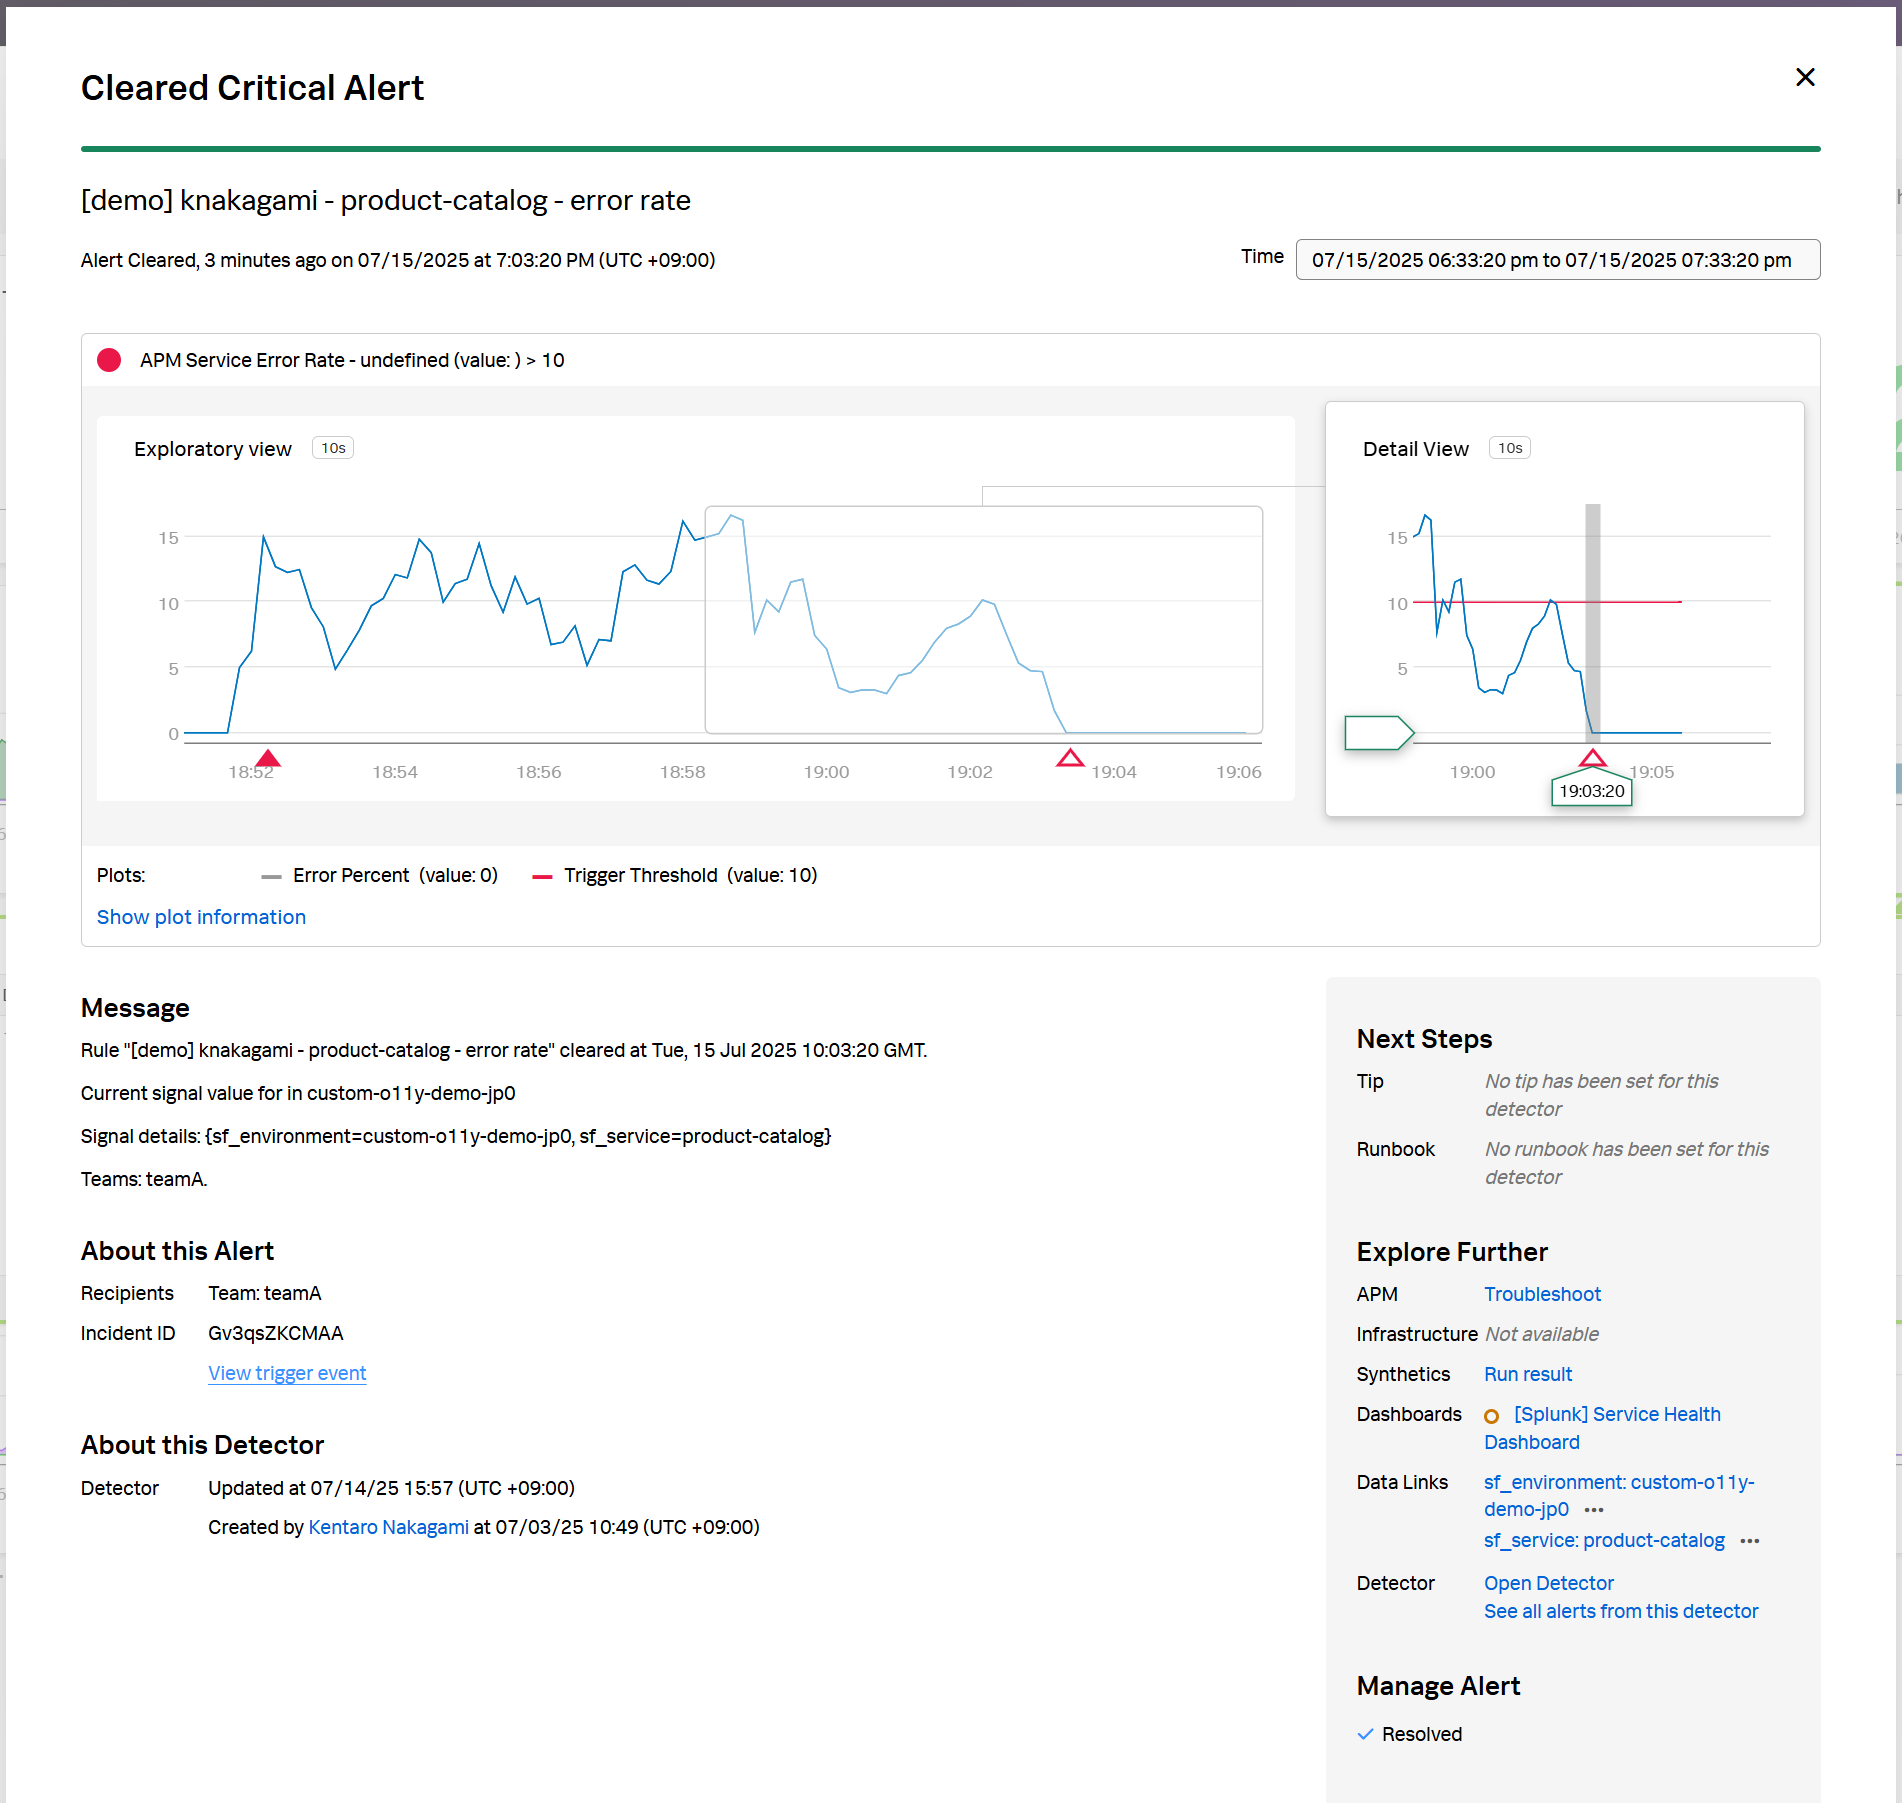Click the 19:03:20 timestamp label
Screen dimensions: 1902x1803
coord(1592,791)
